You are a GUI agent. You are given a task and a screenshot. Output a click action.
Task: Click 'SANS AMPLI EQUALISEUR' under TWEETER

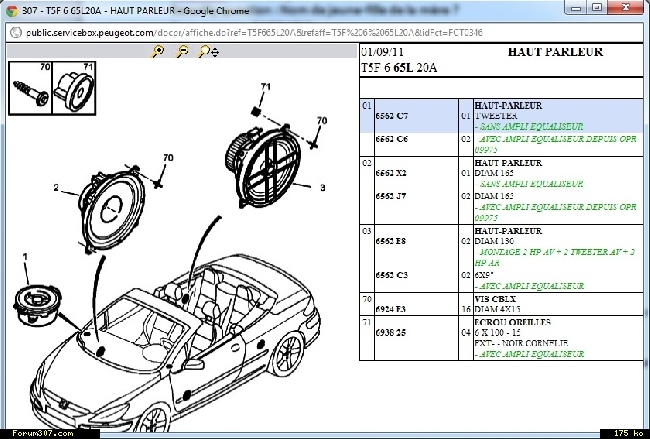[x=529, y=126]
